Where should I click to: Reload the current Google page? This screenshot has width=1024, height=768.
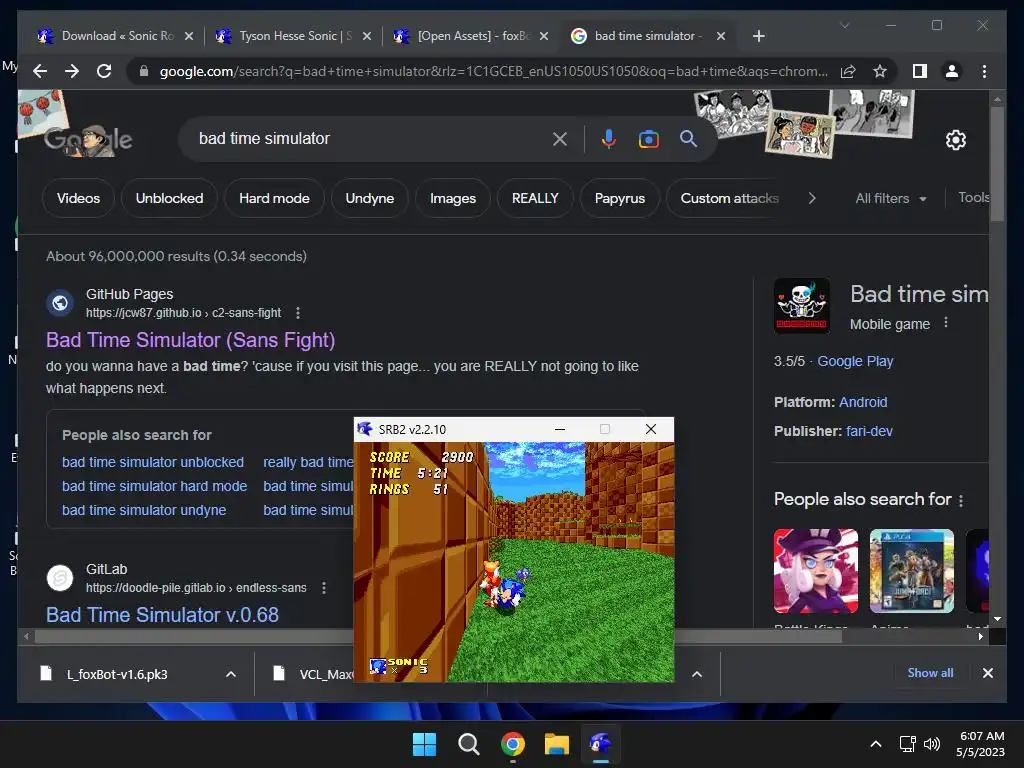point(104,71)
